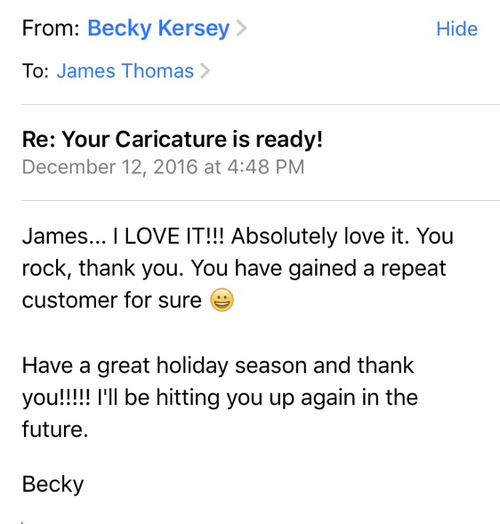
Task: Click the December 12, 2016 date line
Action: [x=163, y=167]
